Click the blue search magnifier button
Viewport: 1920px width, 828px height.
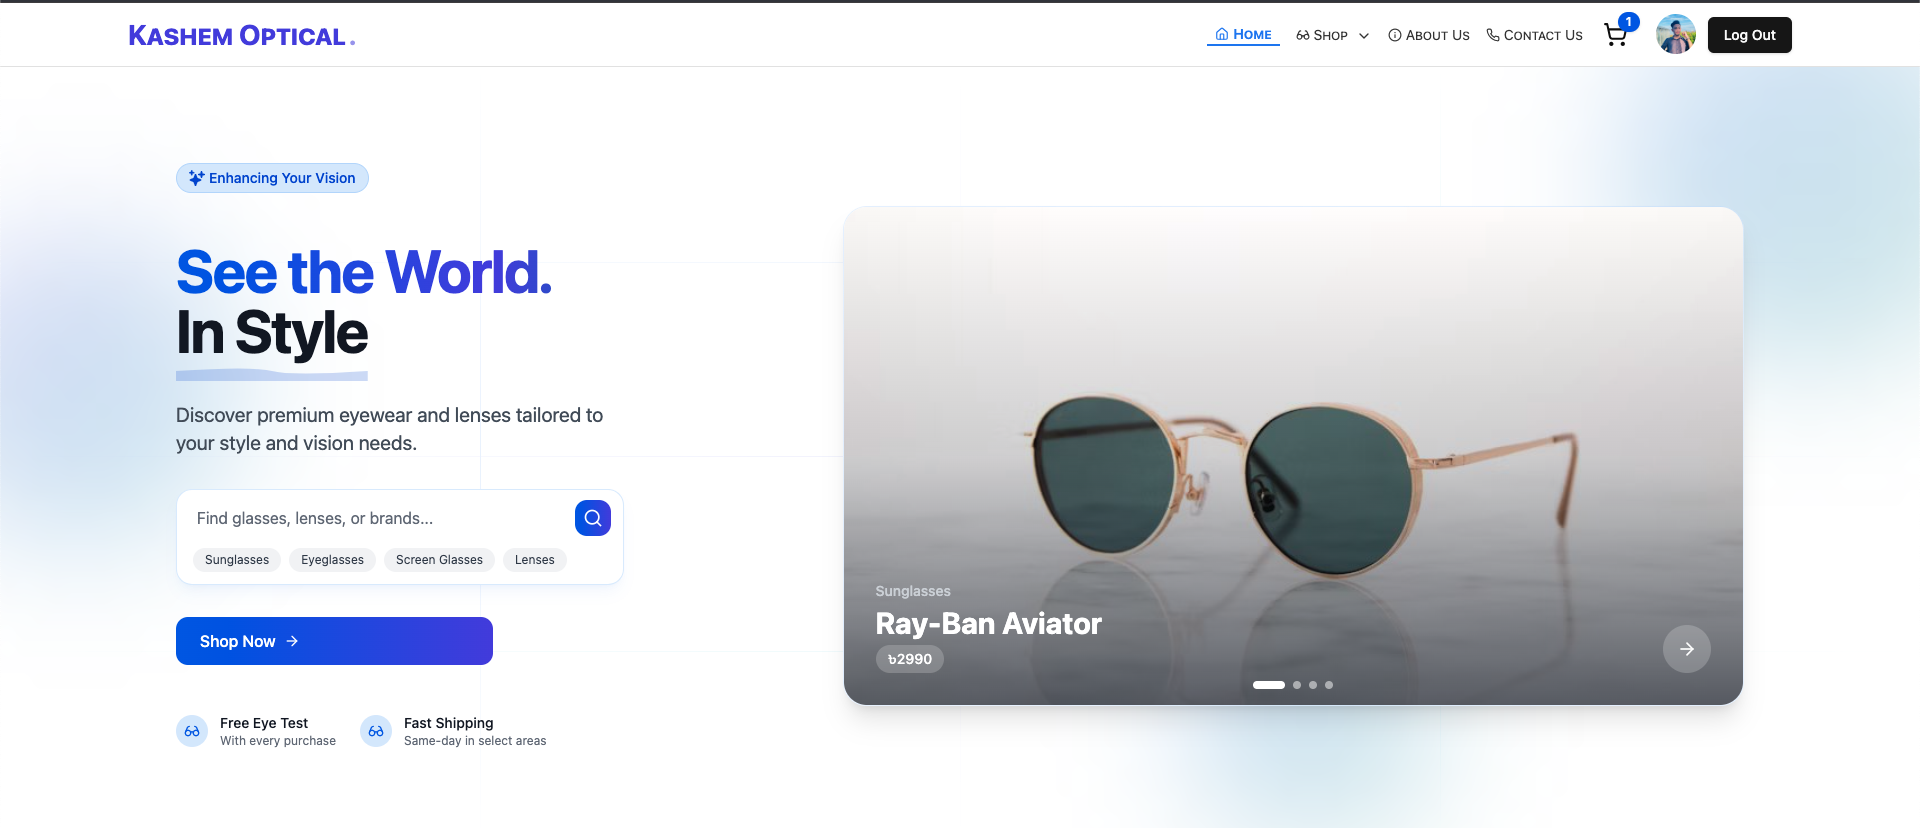pyautogui.click(x=593, y=518)
